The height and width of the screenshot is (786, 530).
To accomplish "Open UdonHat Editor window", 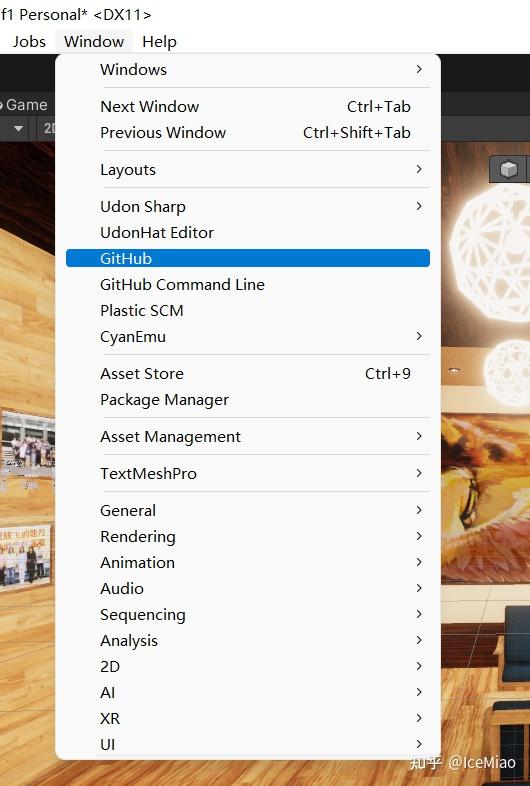I will (248, 233).
